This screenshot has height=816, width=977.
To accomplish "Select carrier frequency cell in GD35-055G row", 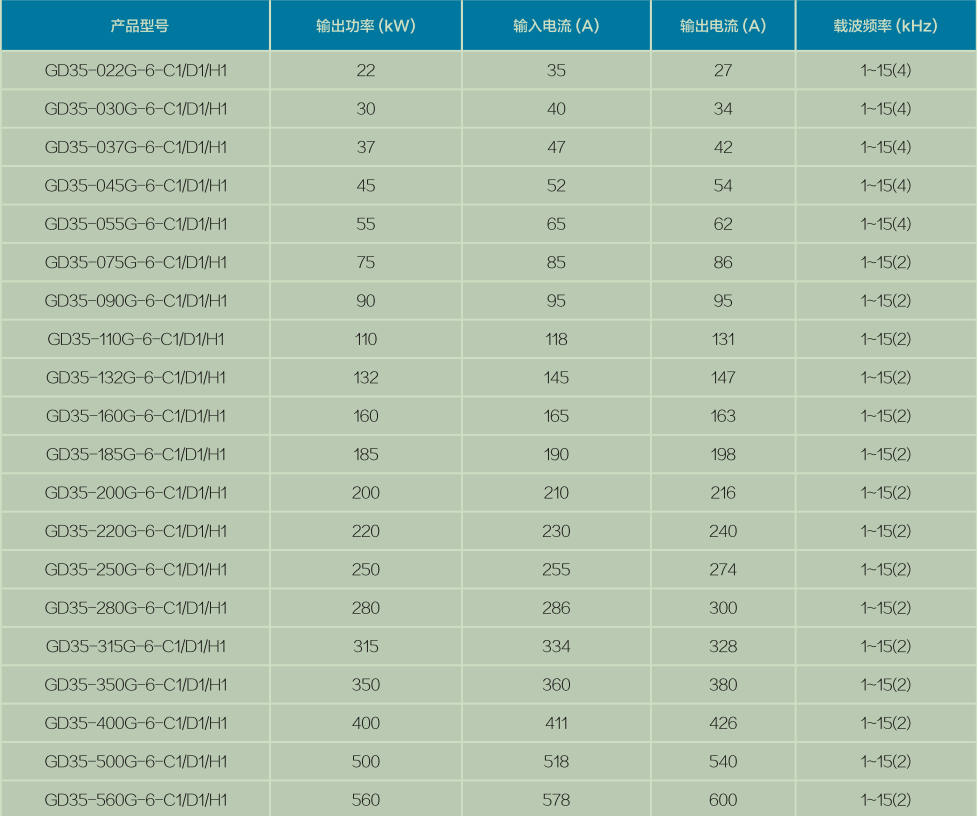I will [x=886, y=224].
